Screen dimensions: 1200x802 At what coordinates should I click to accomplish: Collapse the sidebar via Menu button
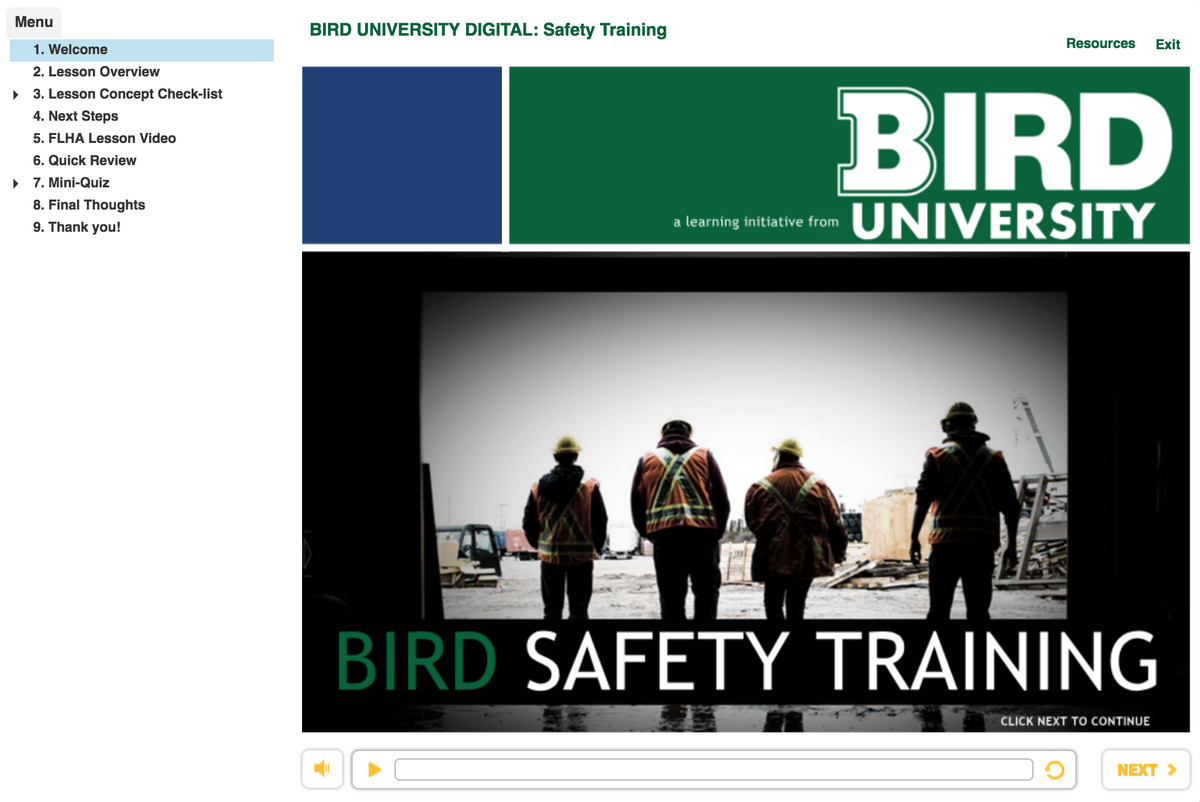(33, 21)
